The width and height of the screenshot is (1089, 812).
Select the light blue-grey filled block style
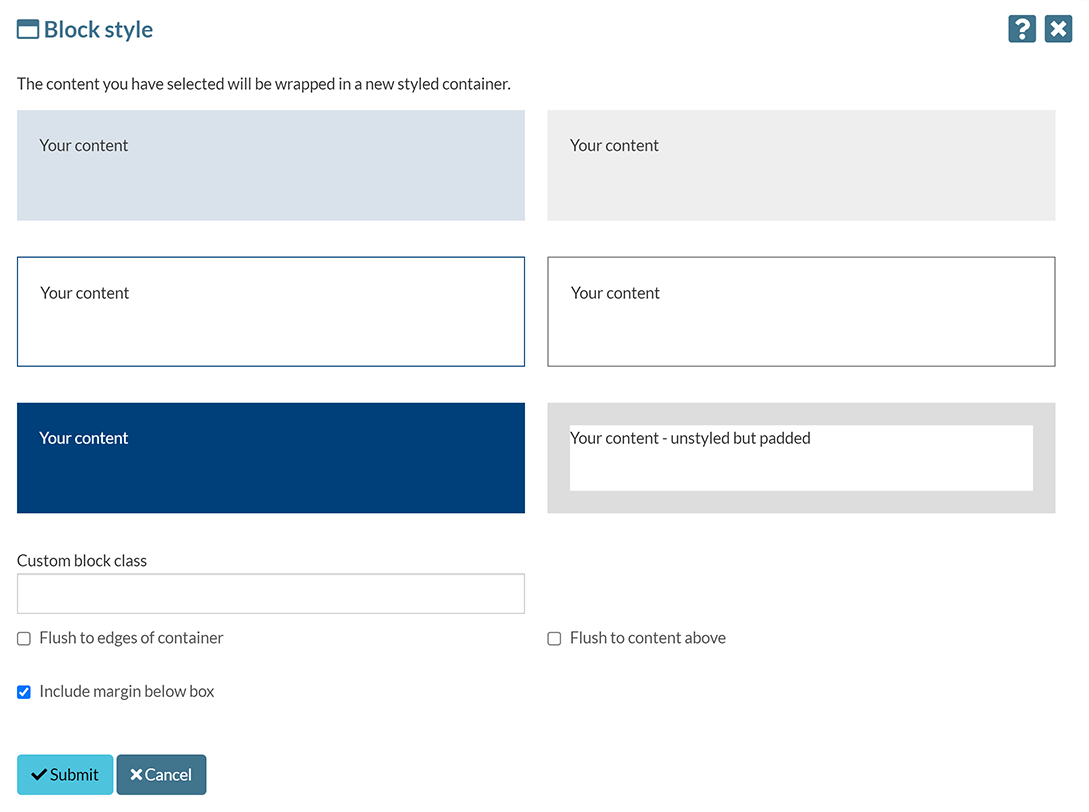point(271,165)
